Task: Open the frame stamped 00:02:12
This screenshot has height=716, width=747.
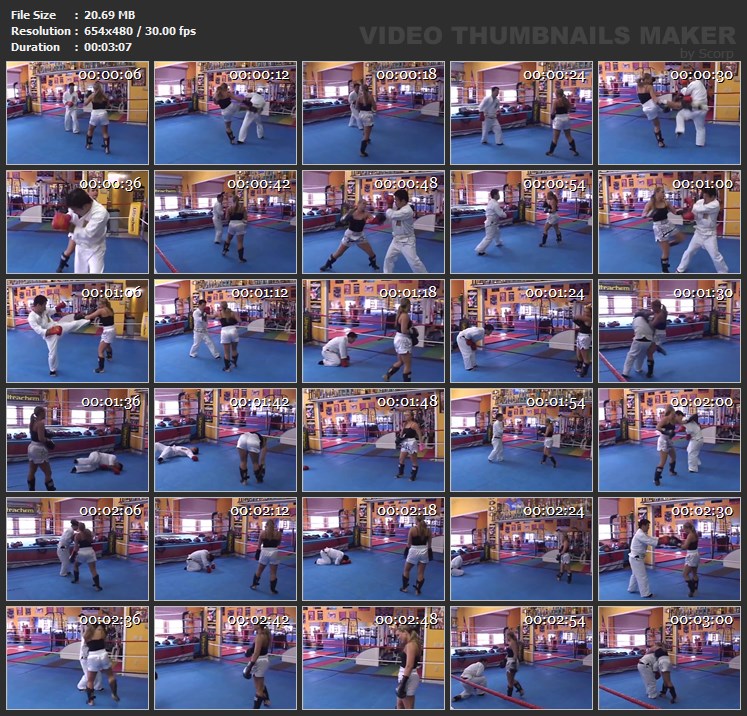Action: (225, 549)
